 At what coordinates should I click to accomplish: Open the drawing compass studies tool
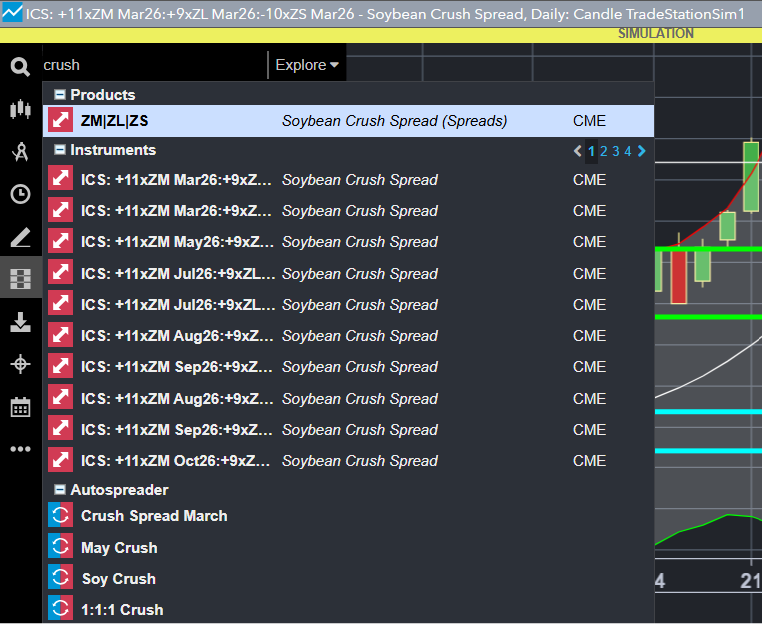pyautogui.click(x=20, y=152)
